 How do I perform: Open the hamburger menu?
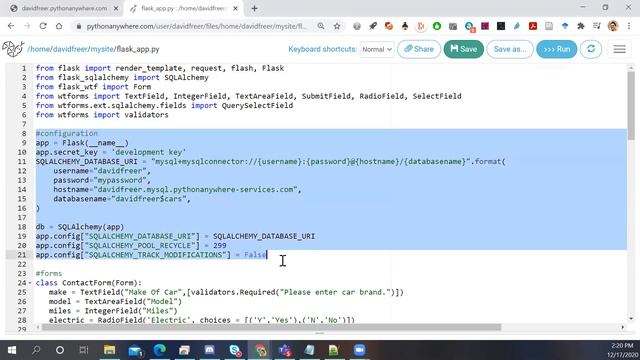tap(619, 49)
